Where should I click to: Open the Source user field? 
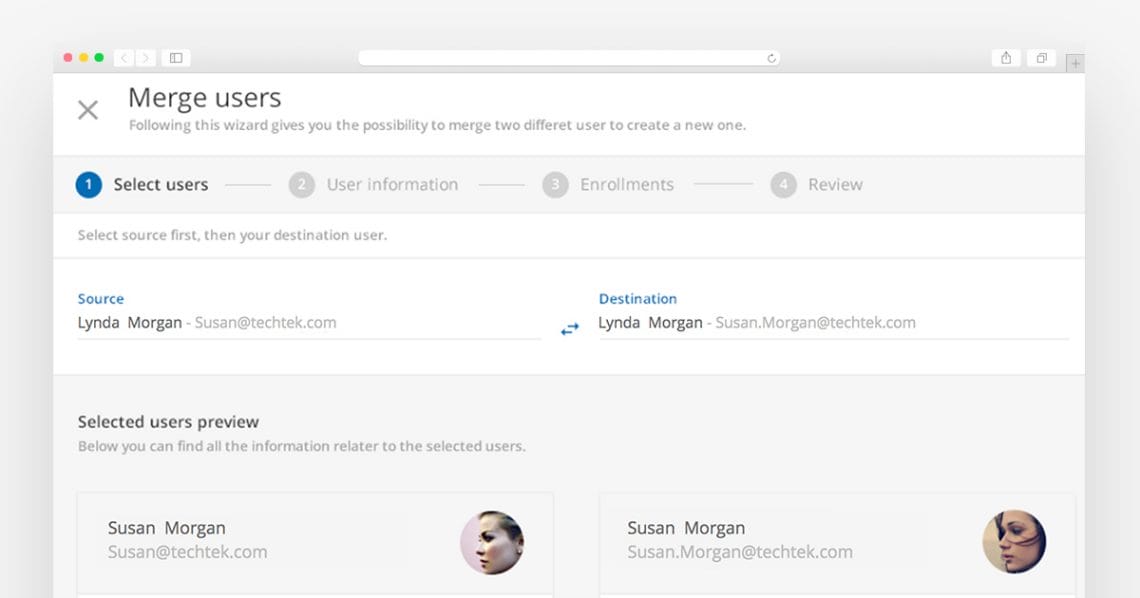click(308, 323)
